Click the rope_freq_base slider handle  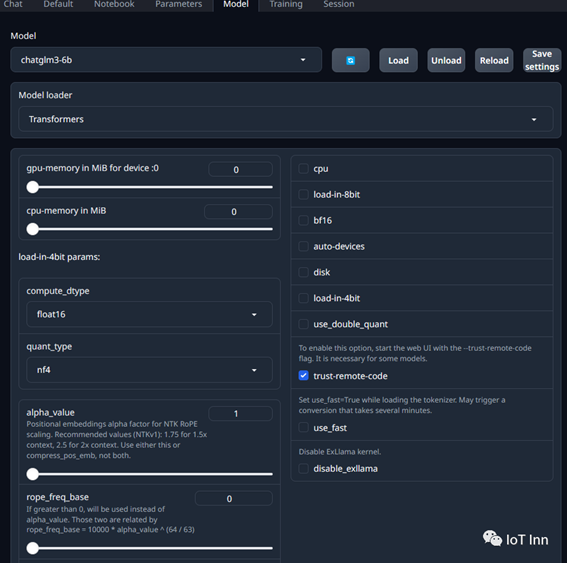tap(33, 548)
